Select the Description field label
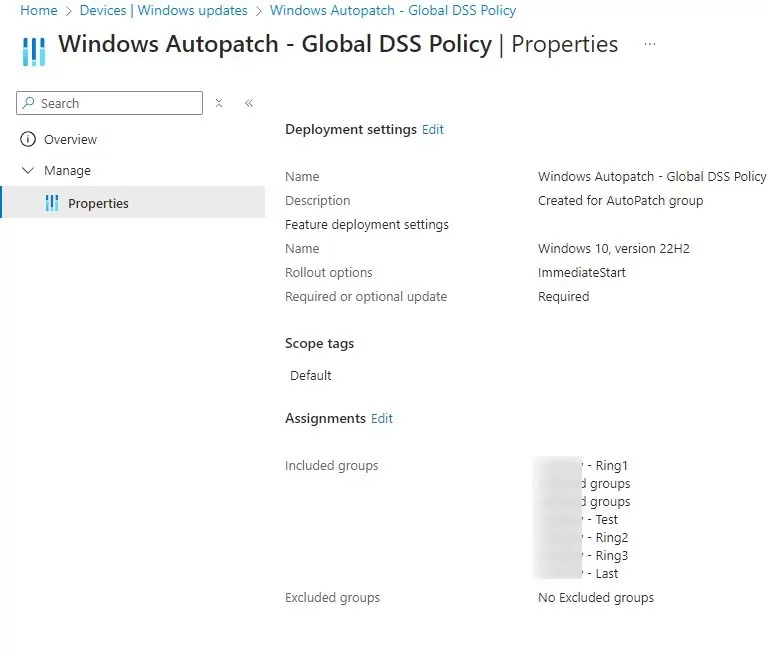769x652 pixels. tap(317, 200)
